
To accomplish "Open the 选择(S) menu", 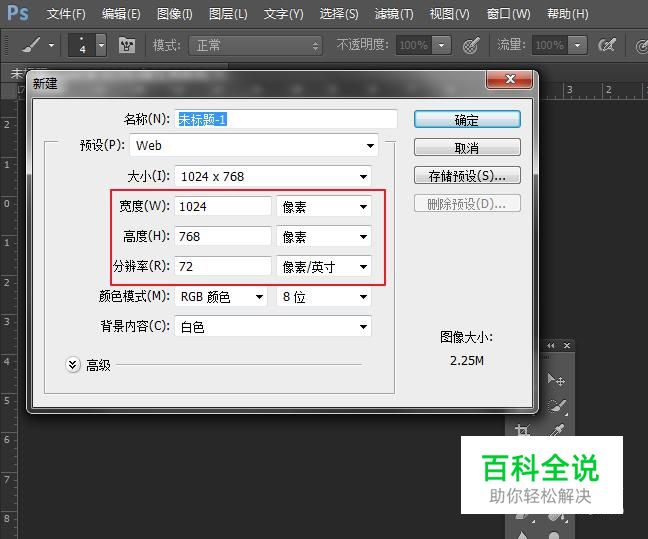I will tap(339, 14).
